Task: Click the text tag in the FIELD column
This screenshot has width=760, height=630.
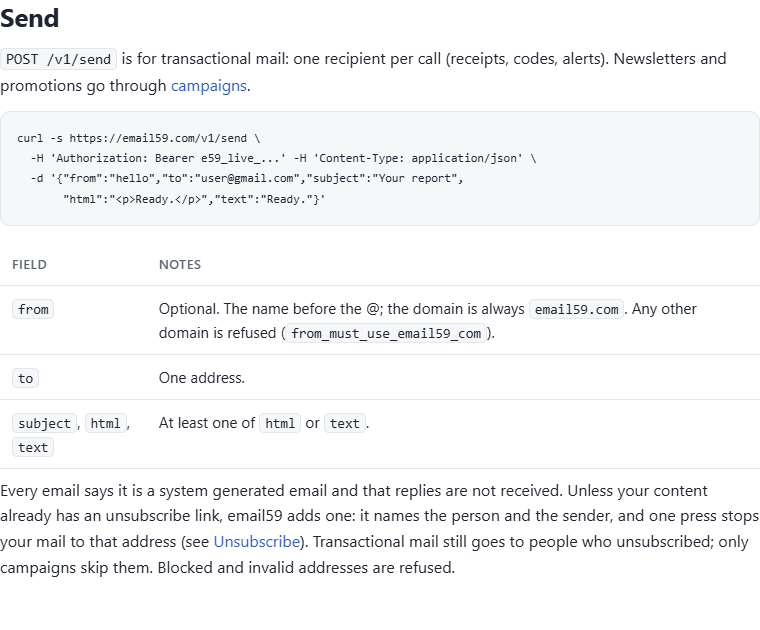Action: coord(33,447)
